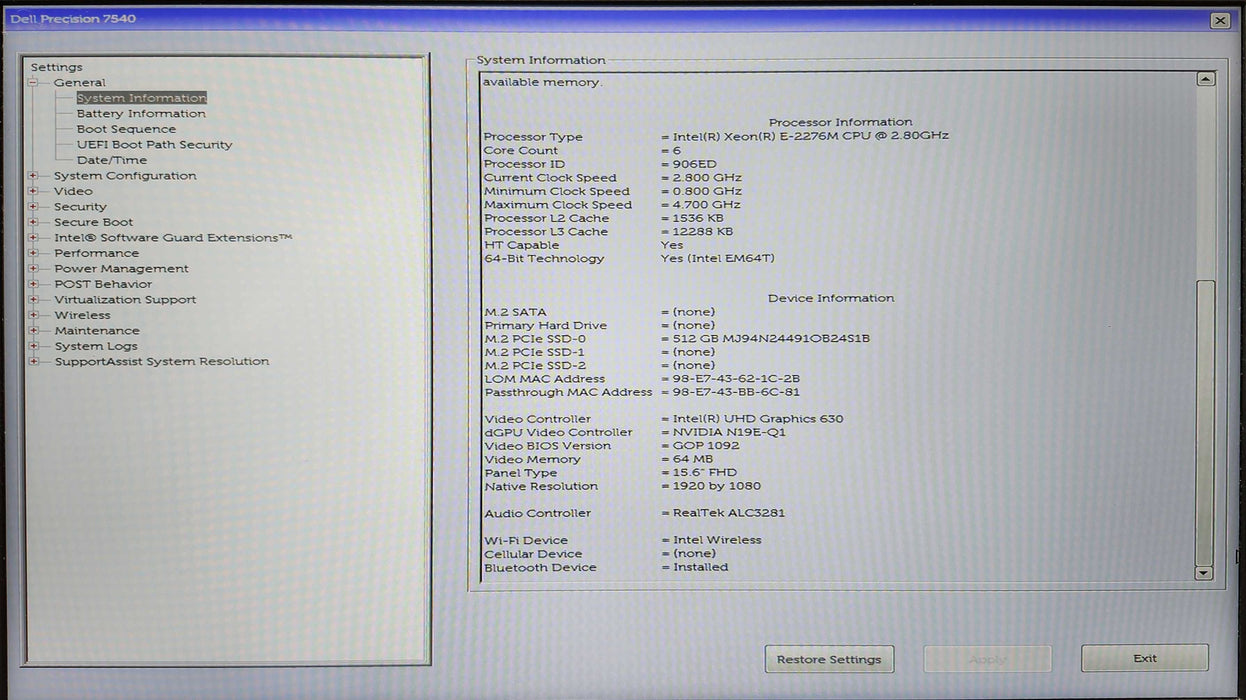Expand the Security section
This screenshot has width=1246, height=700.
coord(32,206)
